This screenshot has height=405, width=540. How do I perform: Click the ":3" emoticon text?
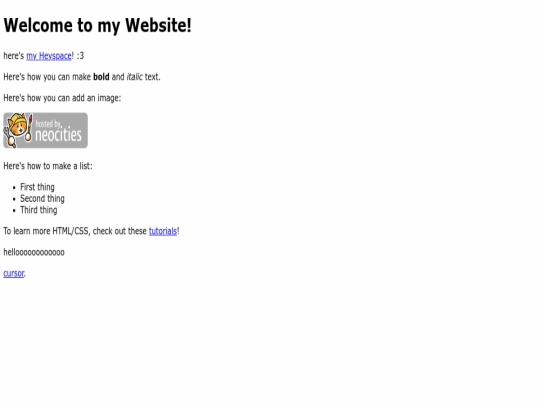(80, 56)
